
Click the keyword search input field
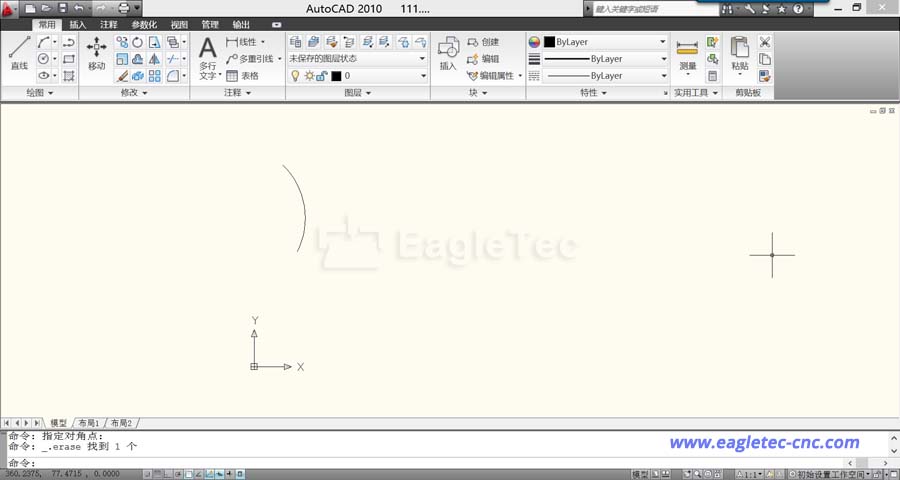pos(655,9)
